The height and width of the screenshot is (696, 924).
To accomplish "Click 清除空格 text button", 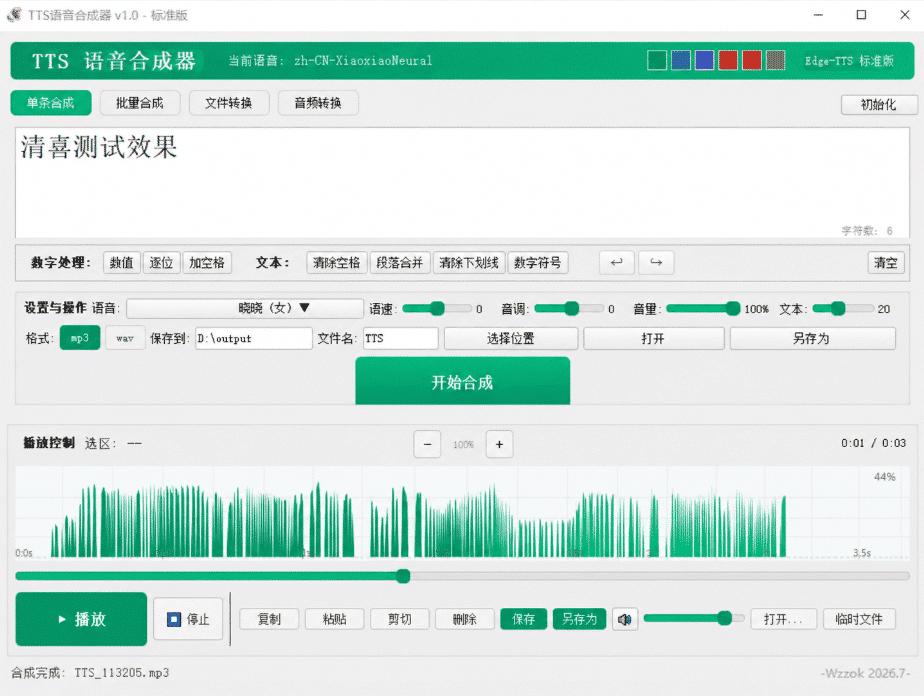I will coord(336,263).
